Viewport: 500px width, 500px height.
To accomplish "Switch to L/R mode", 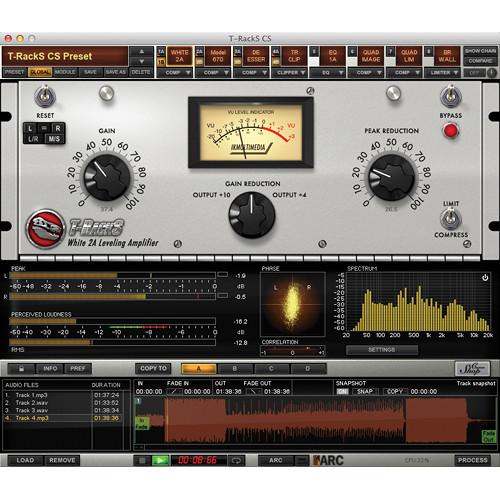I will point(34,139).
